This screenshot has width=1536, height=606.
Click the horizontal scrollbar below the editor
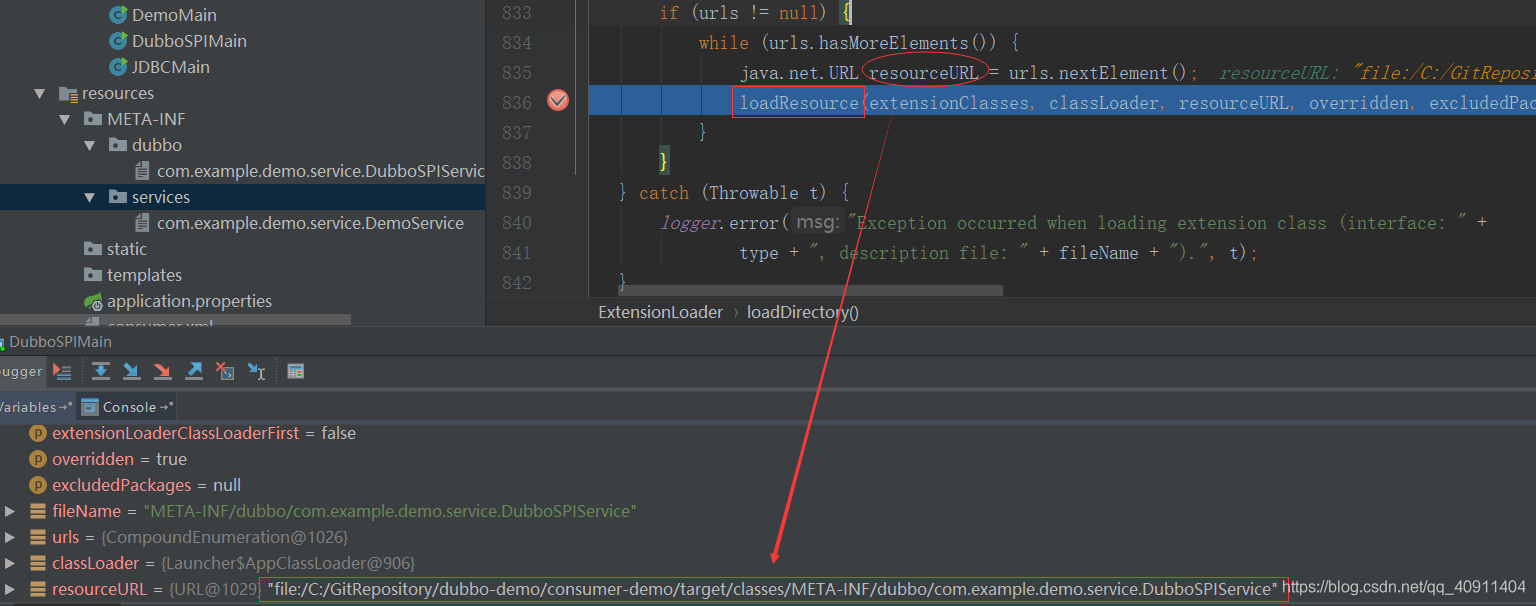810,291
